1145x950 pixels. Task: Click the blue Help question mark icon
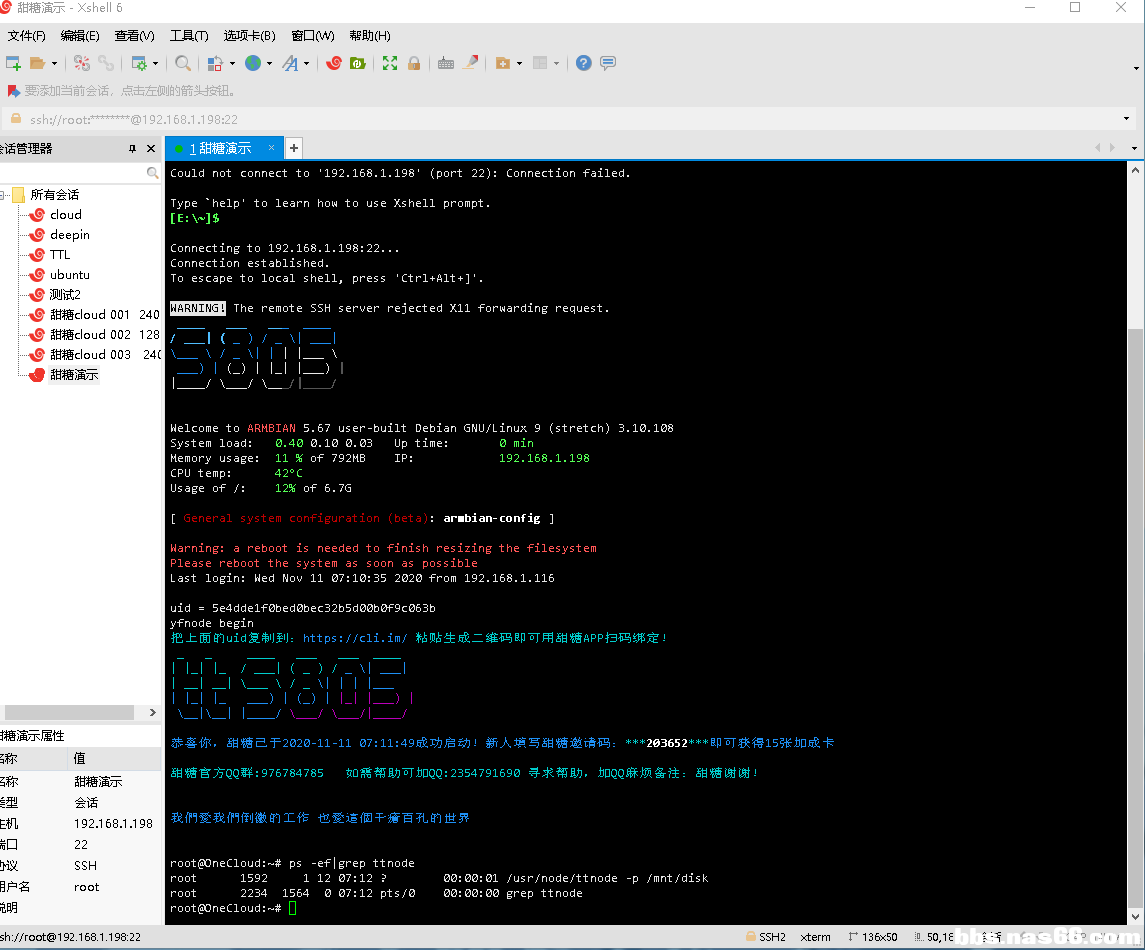[584, 63]
